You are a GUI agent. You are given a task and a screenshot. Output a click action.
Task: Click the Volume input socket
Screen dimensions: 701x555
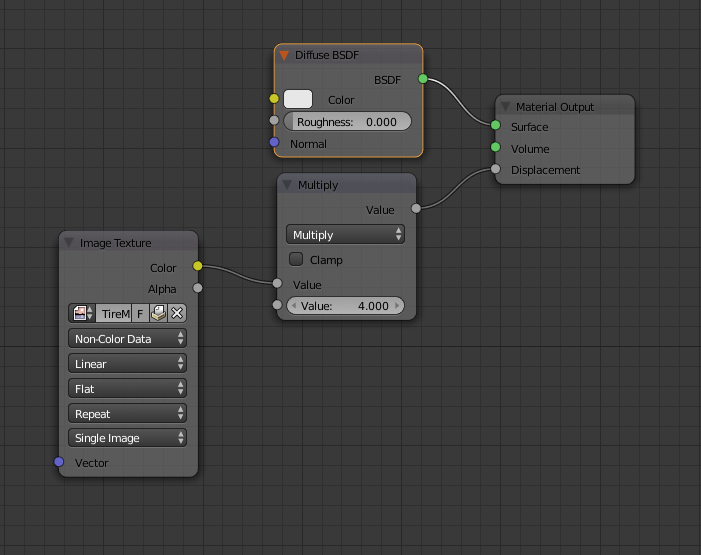coord(495,147)
